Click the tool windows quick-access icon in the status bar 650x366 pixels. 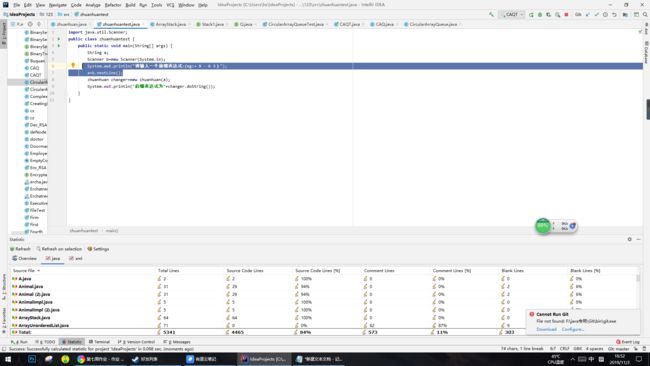(x=4, y=349)
